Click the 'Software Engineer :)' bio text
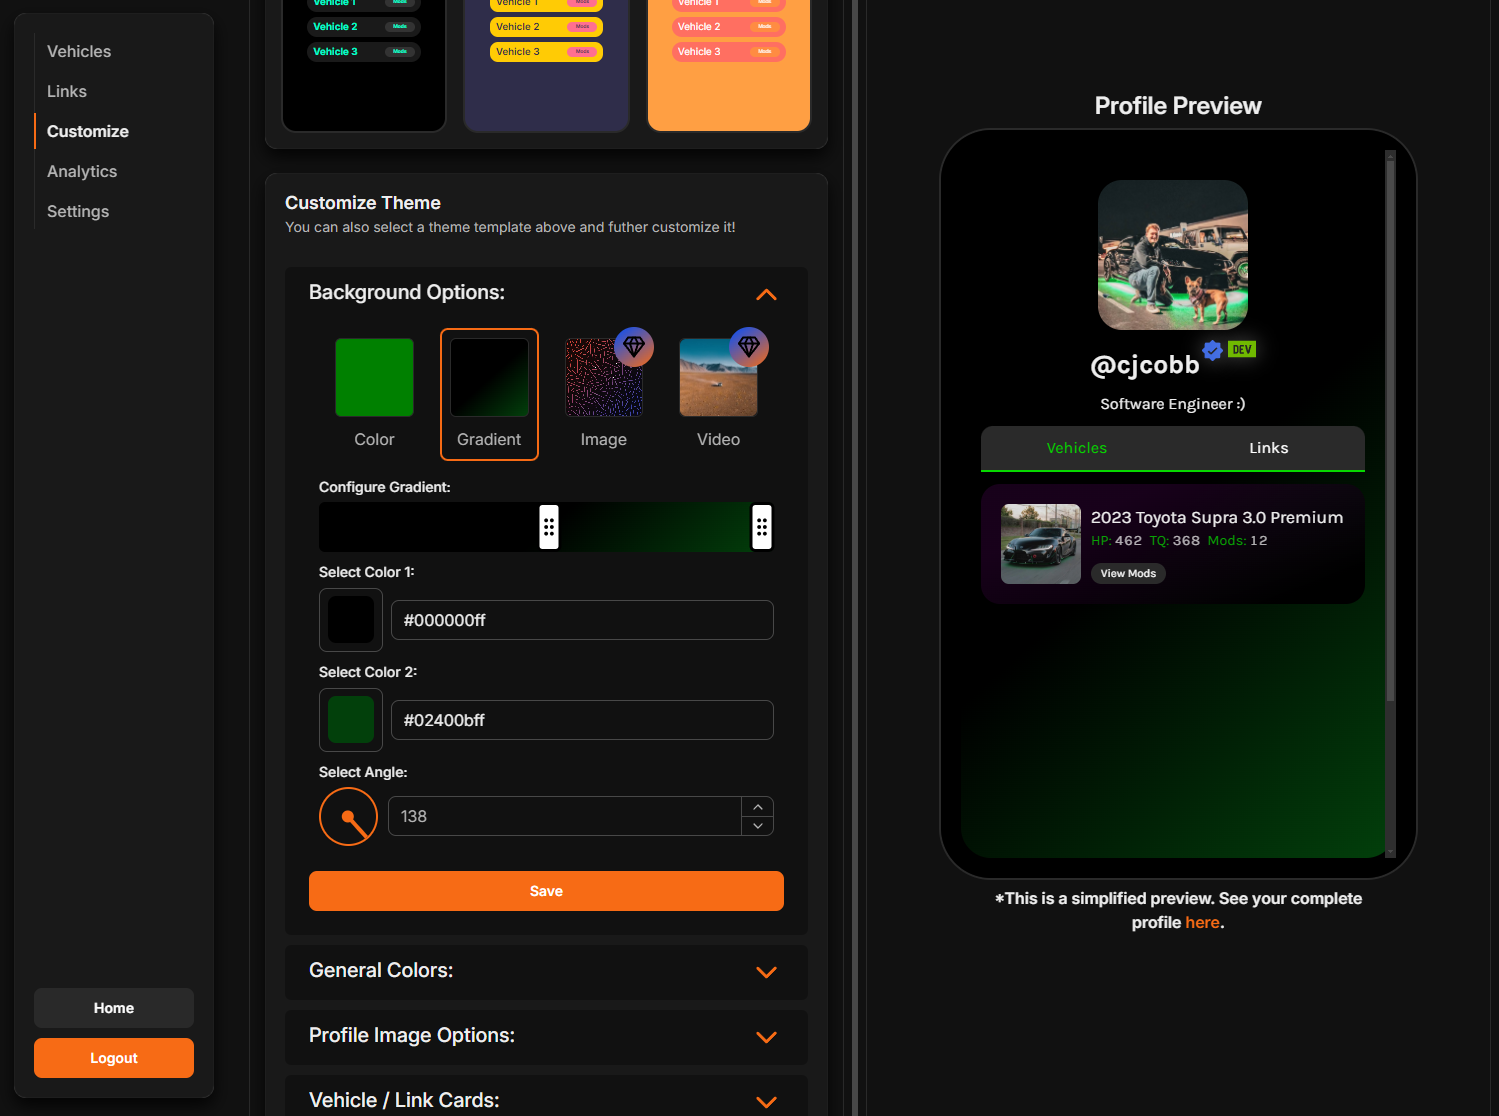This screenshot has width=1499, height=1116. [1173, 404]
